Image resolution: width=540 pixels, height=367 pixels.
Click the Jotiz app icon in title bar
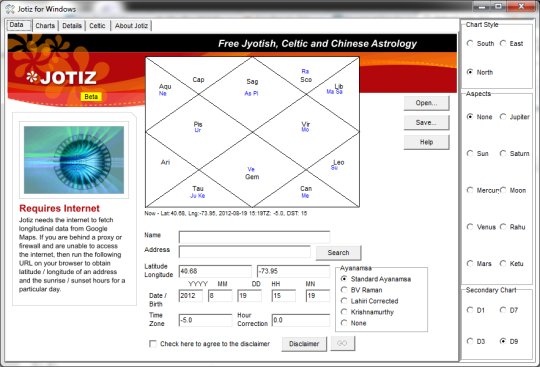(x=10, y=9)
